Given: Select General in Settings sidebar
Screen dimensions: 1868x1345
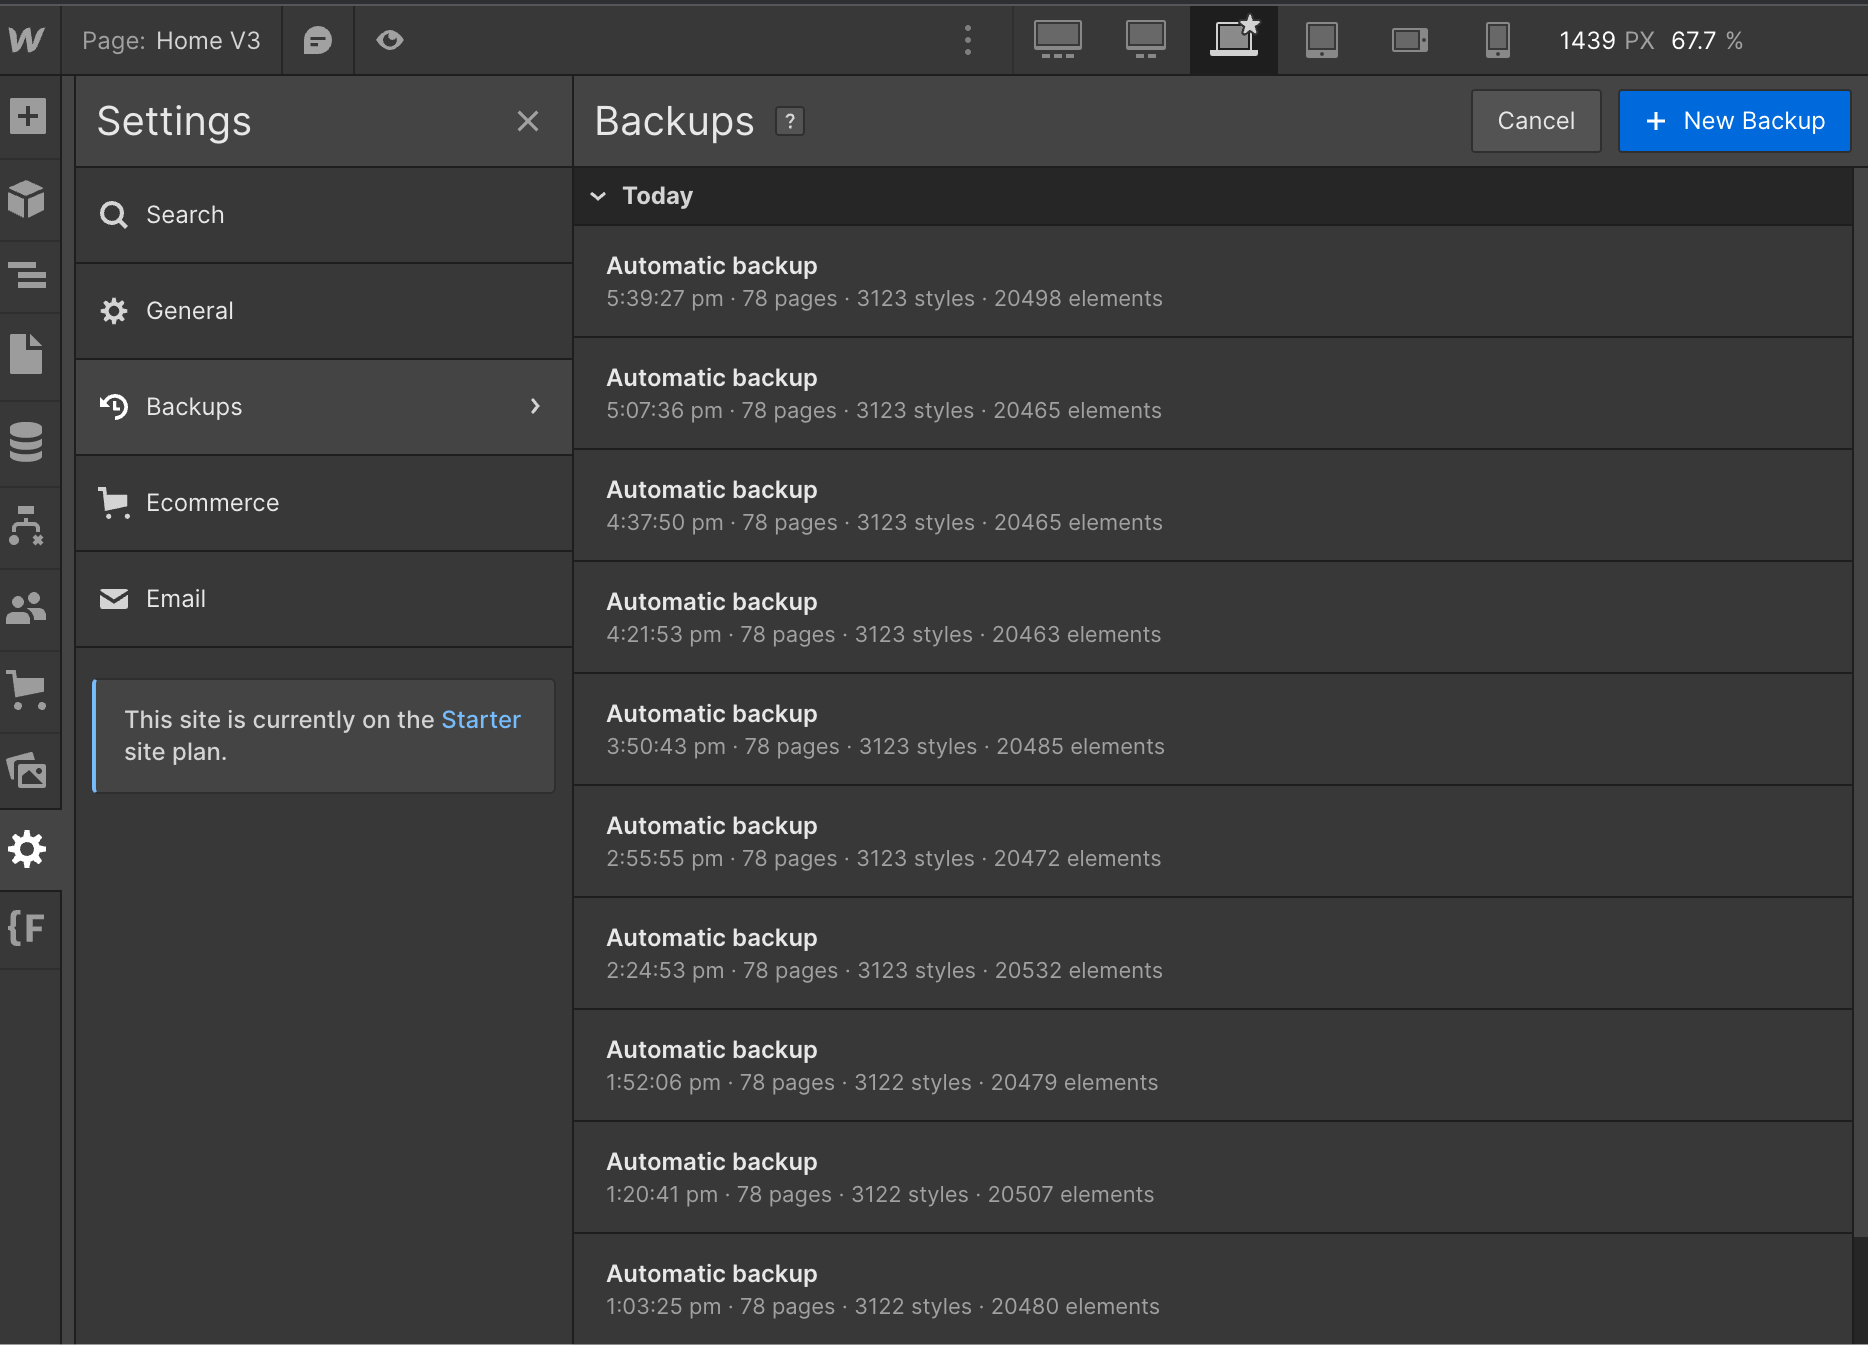Looking at the screenshot, I should click(x=189, y=310).
